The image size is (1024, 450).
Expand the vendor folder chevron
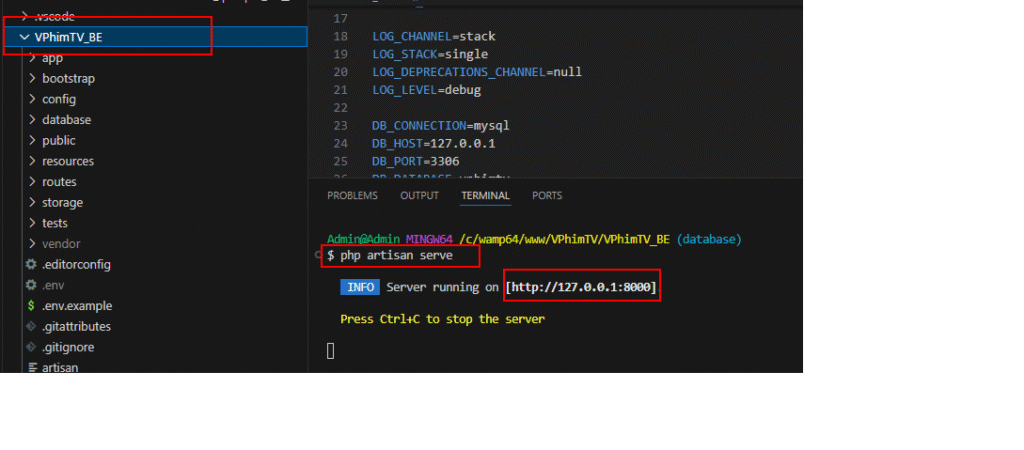[32, 244]
